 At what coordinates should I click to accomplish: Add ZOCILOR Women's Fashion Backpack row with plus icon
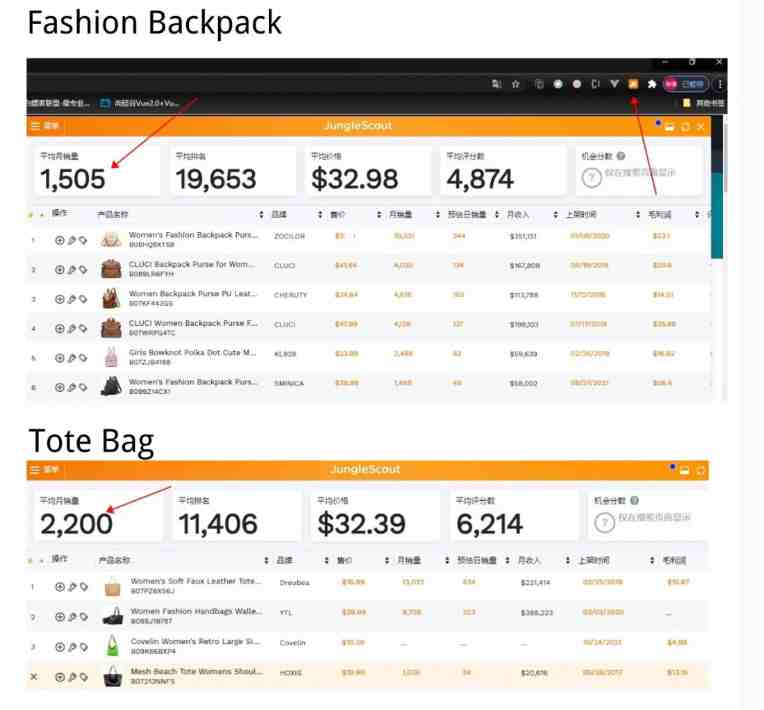[59, 240]
